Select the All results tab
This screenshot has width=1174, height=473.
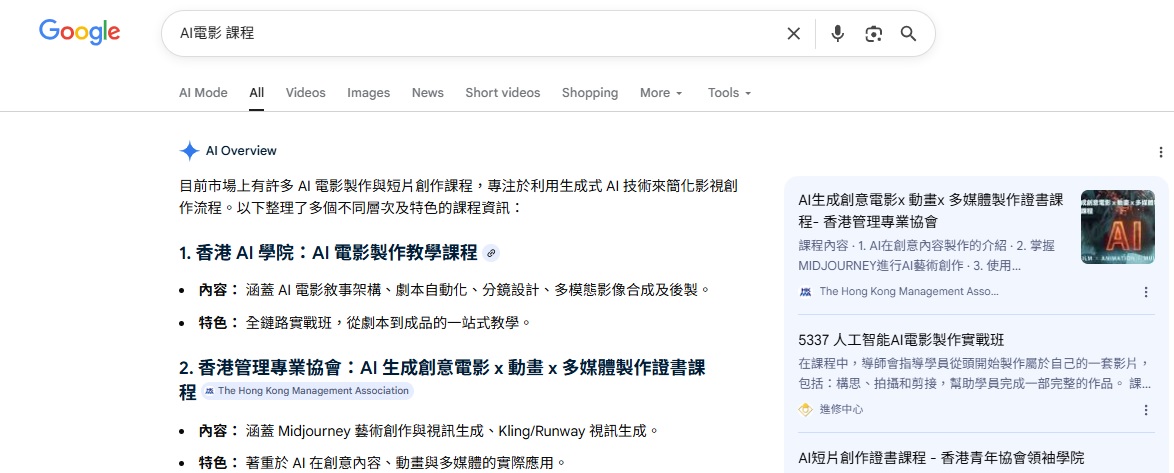click(257, 93)
